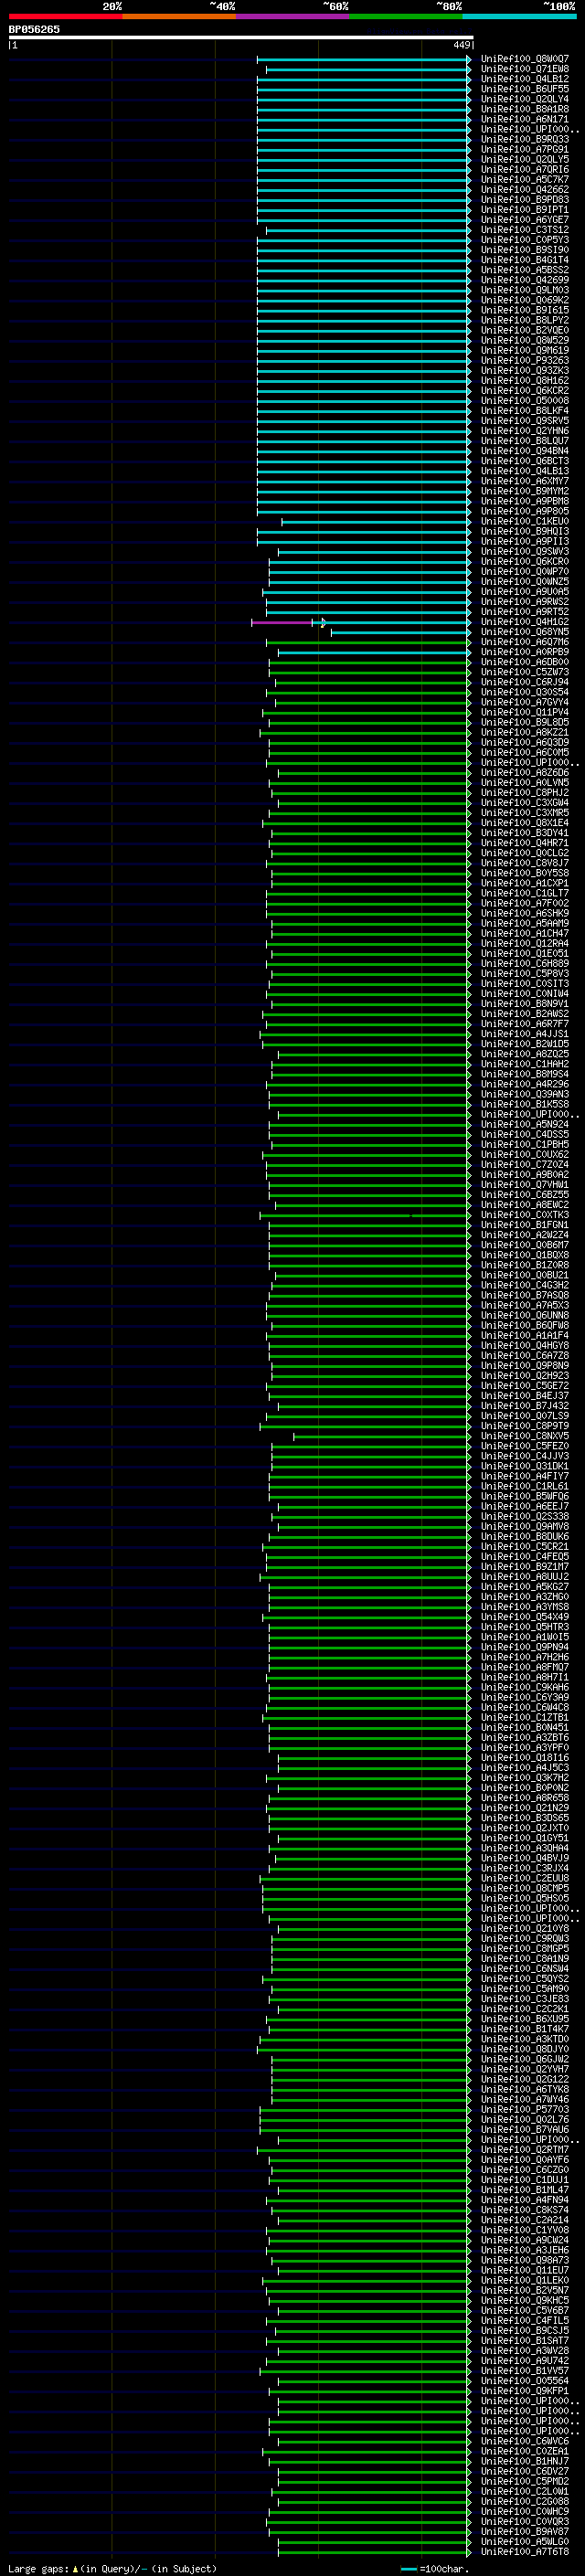Click hit label UniRef100_Q7VHW1

coord(524,1184)
